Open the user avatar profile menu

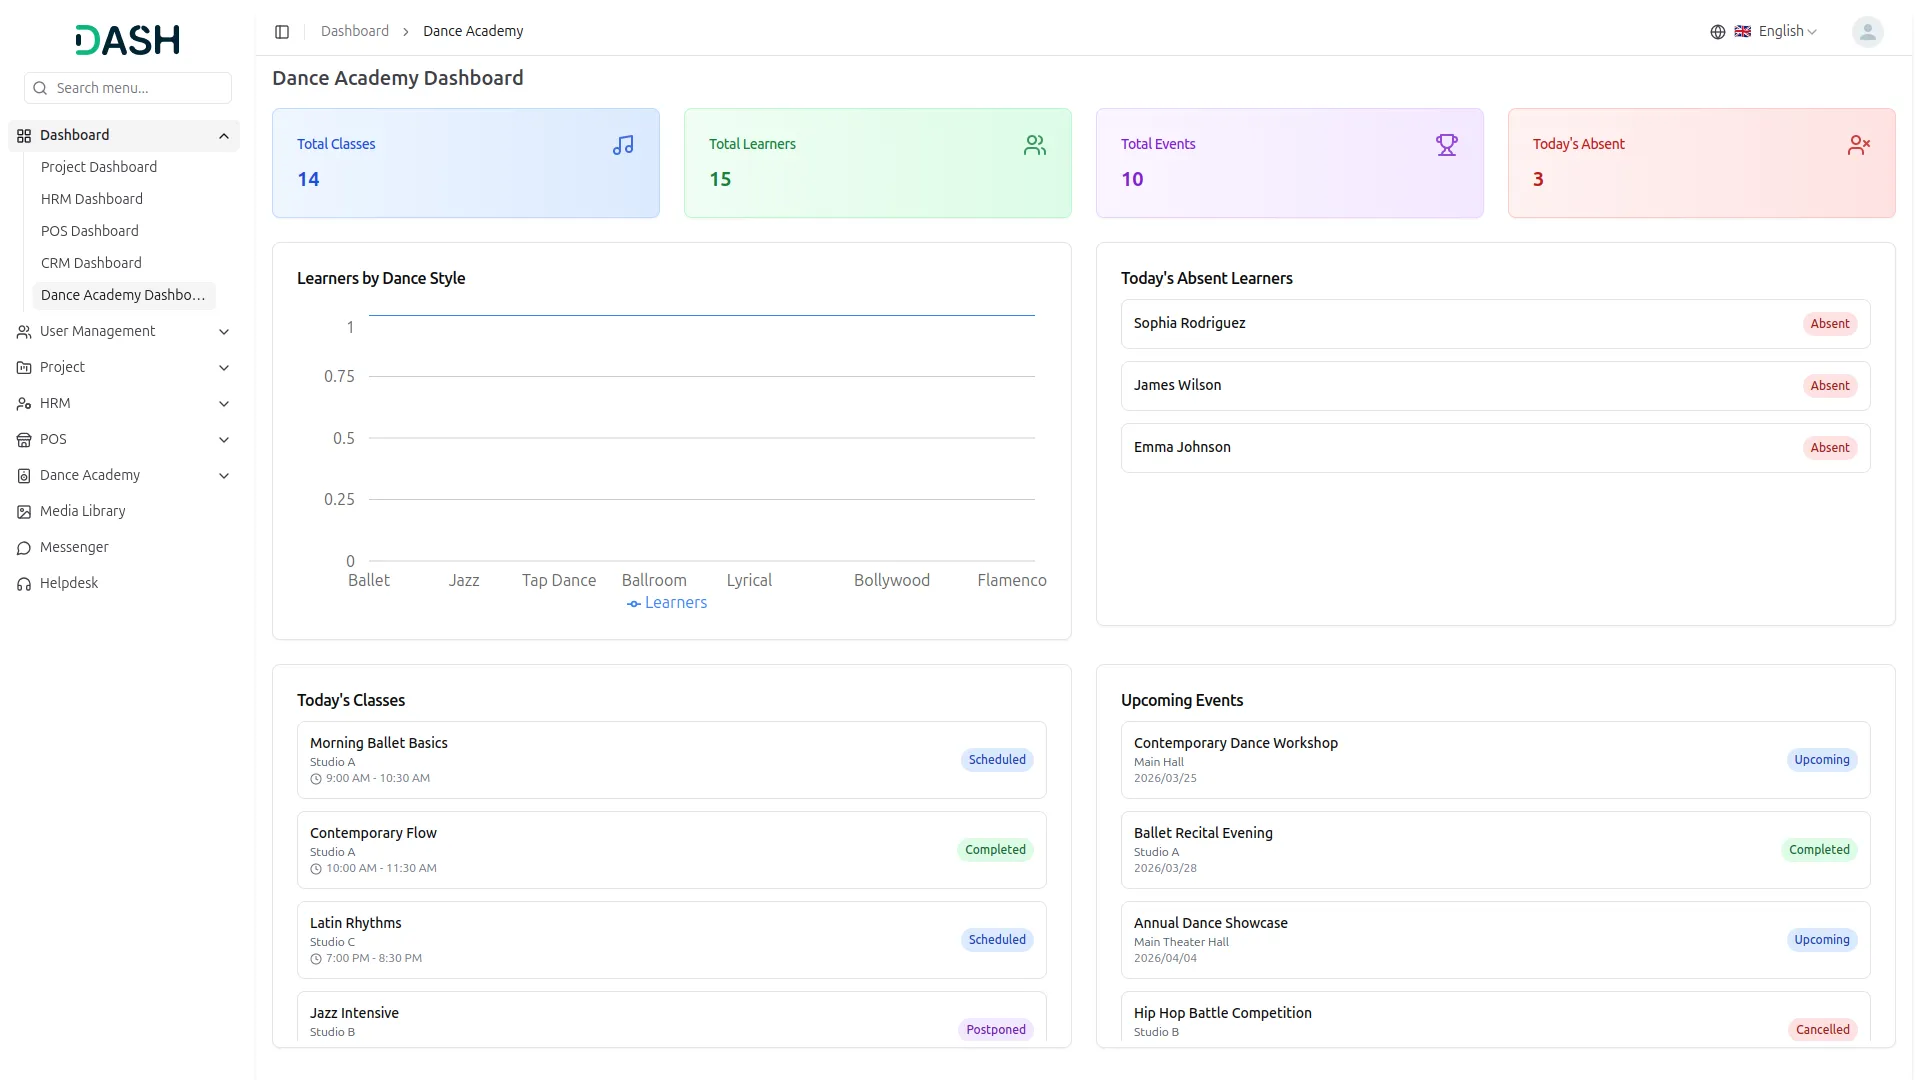[1866, 32]
